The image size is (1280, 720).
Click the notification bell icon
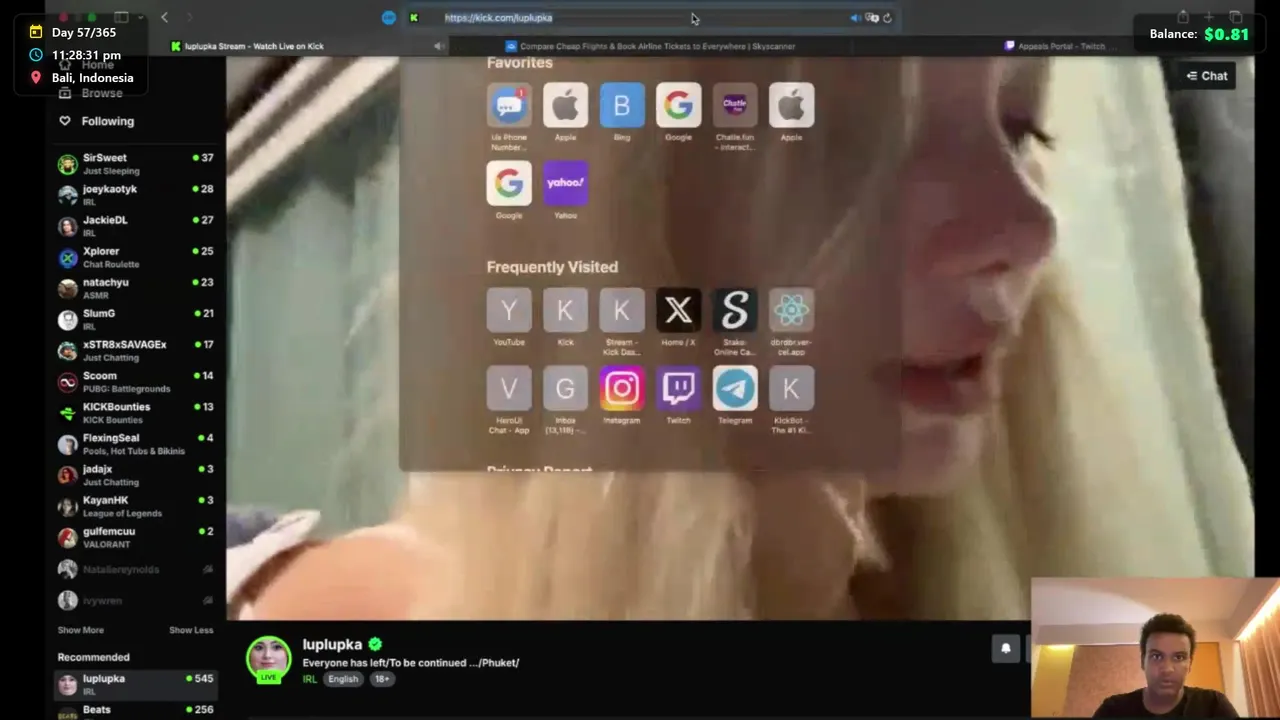coord(1006,649)
